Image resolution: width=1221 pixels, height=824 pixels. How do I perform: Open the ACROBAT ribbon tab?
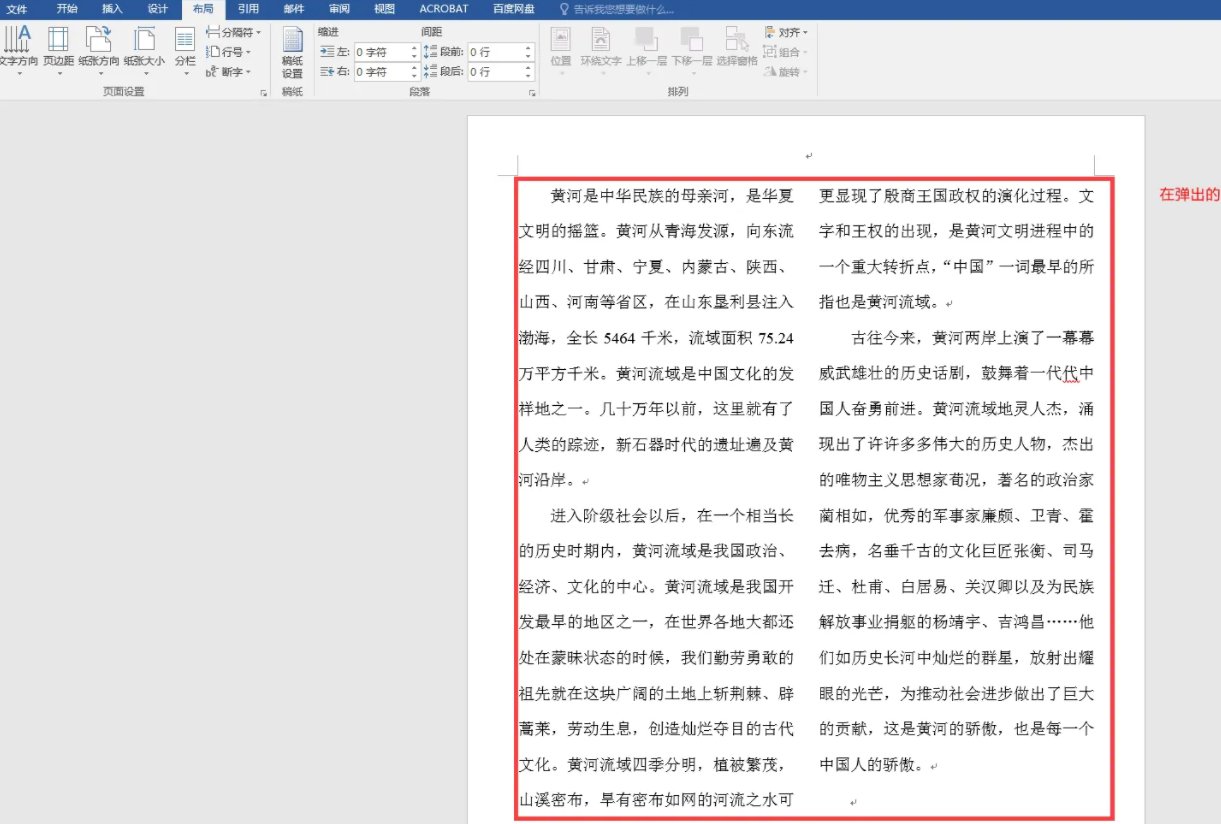(442, 8)
